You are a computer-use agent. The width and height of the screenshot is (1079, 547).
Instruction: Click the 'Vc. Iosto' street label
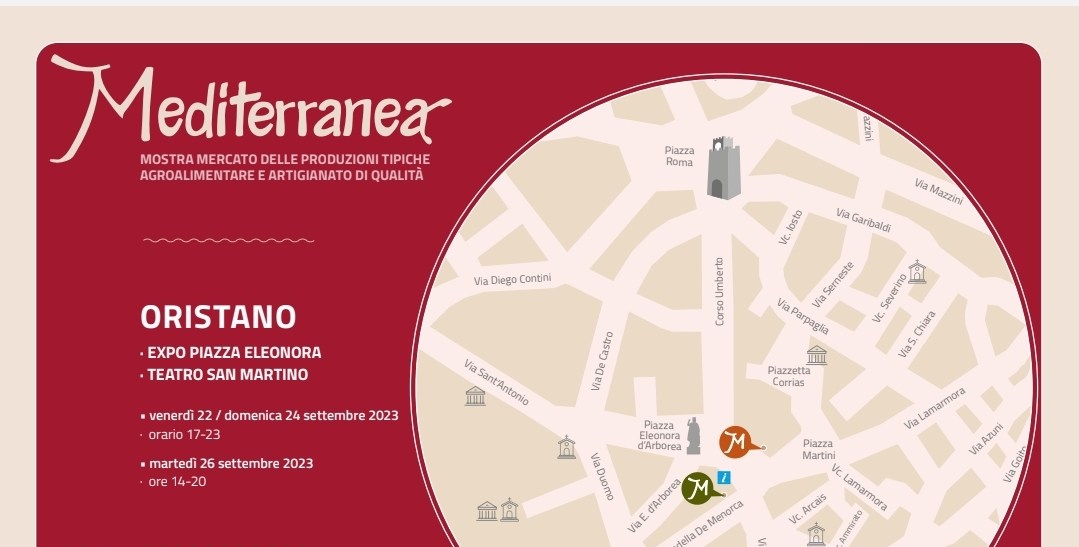[x=791, y=227]
